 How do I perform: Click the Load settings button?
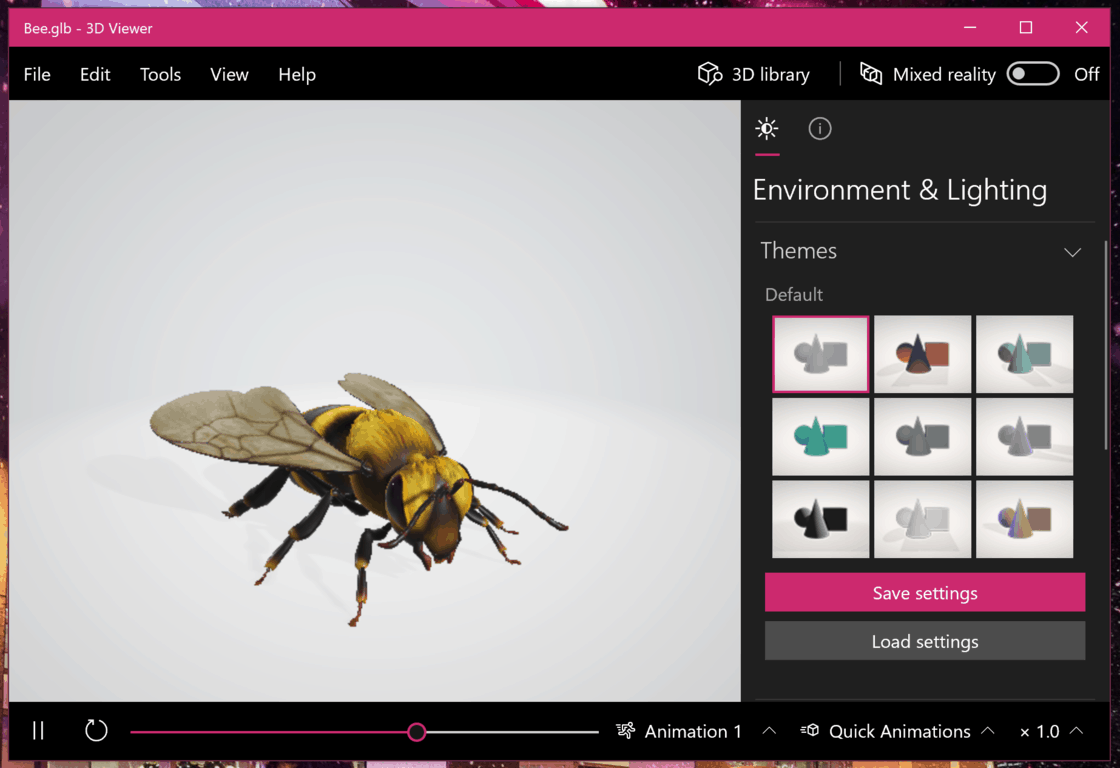point(925,641)
